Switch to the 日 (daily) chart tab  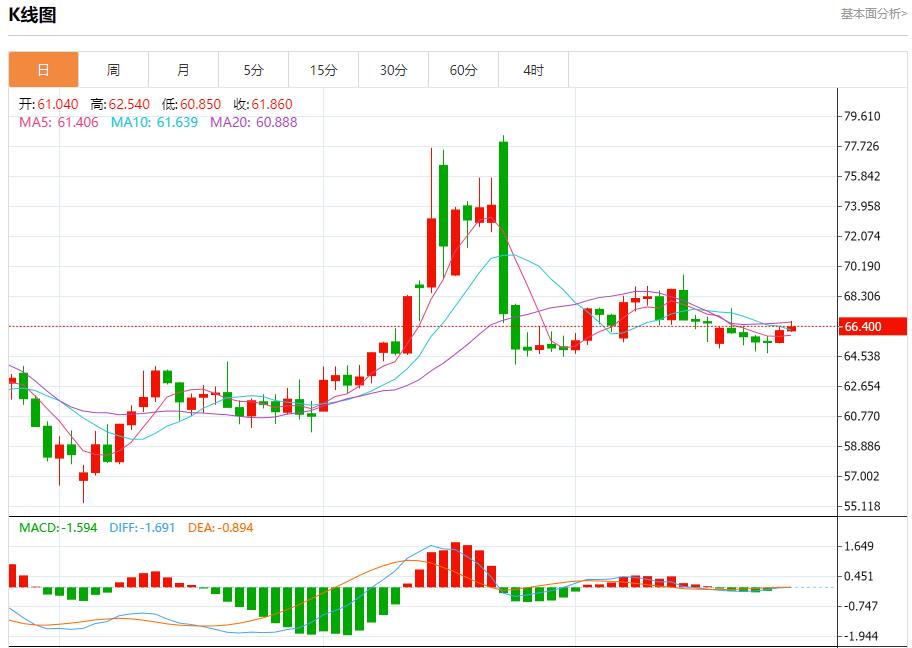click(x=42, y=69)
